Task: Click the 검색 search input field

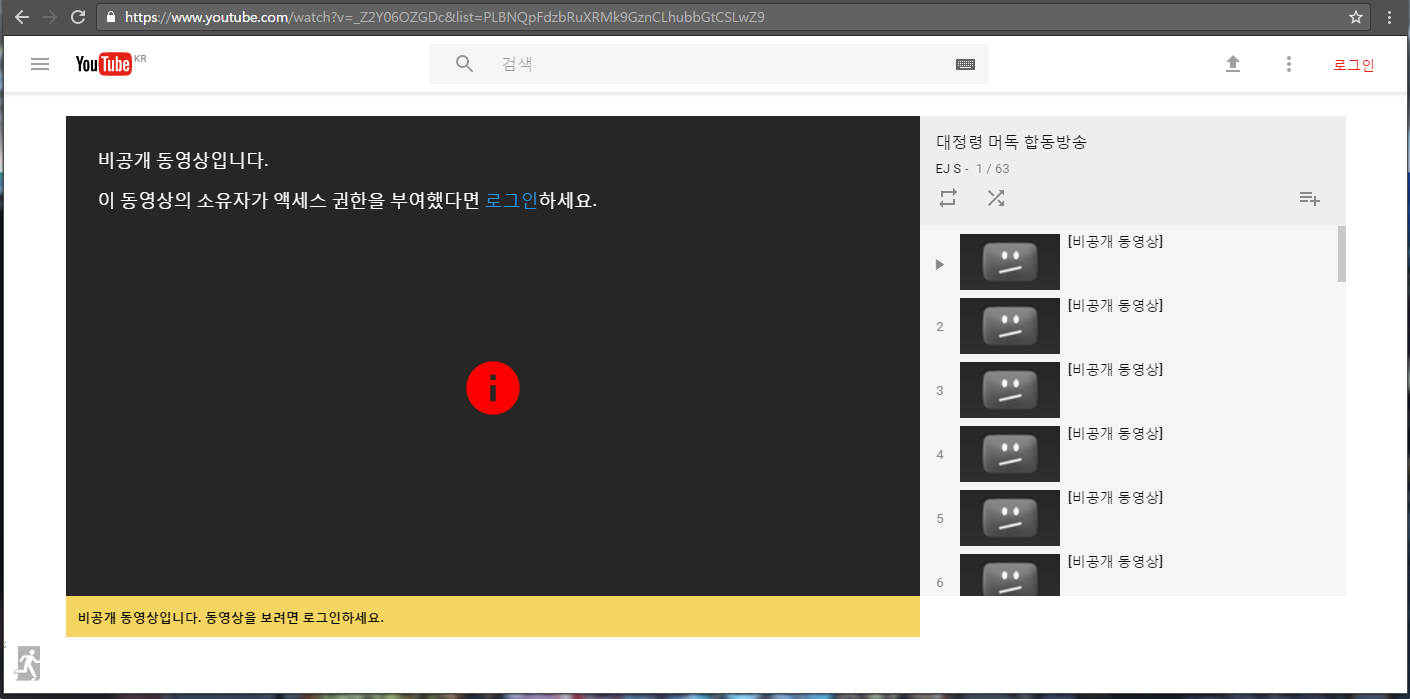Action: coord(720,64)
